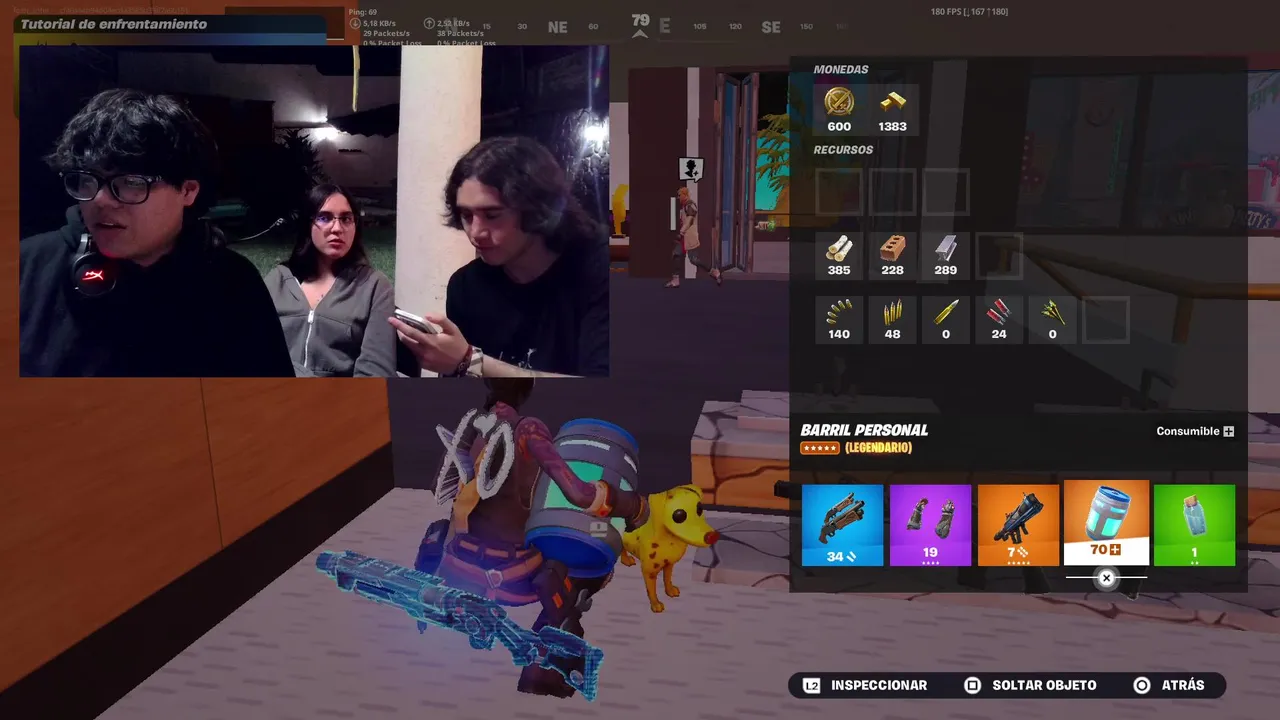Select the green potion slot with 1
The height and width of the screenshot is (720, 1280).
[x=1194, y=525]
